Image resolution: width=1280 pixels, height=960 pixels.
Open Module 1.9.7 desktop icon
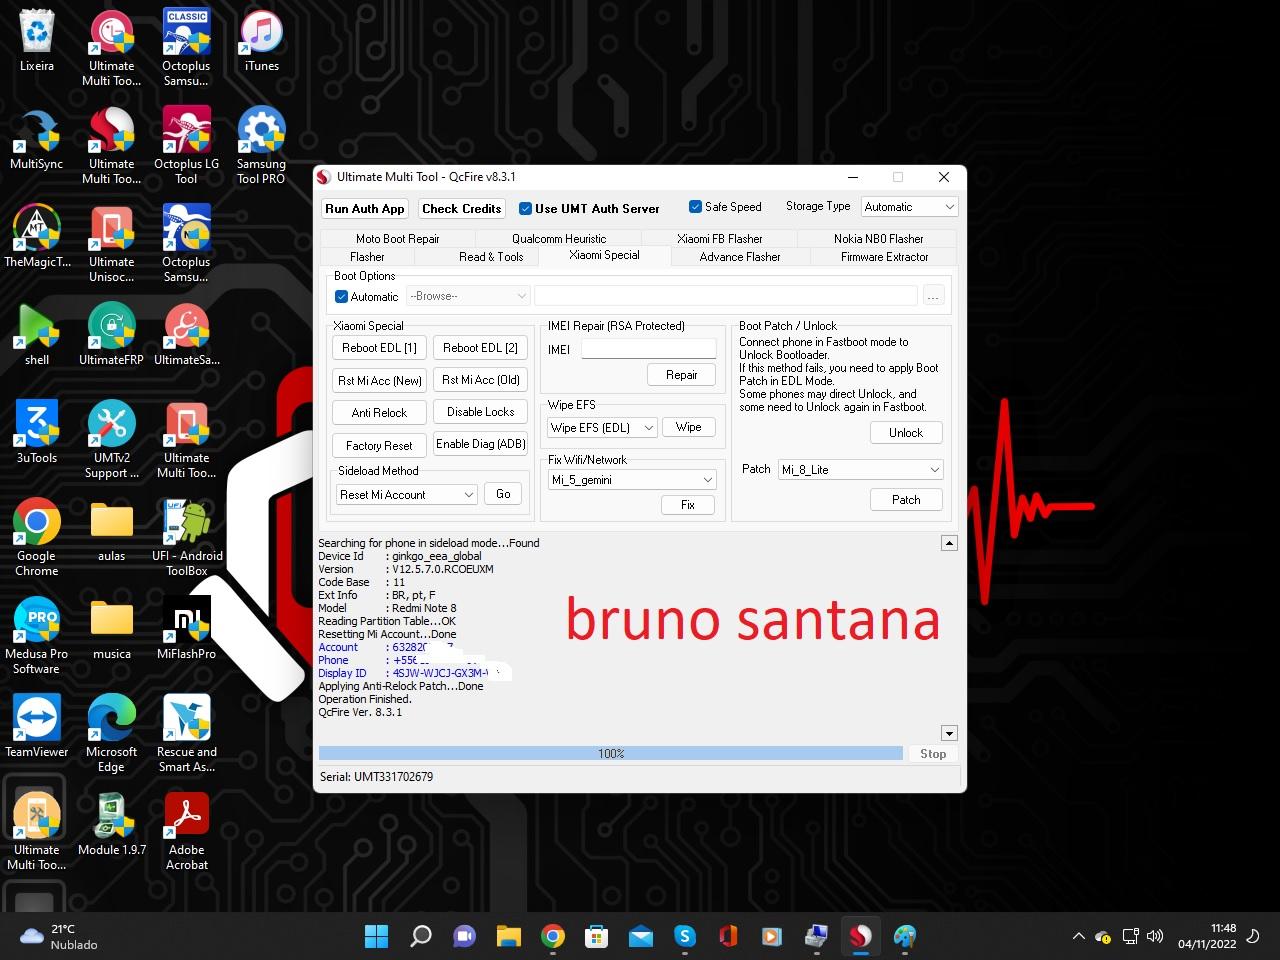pyautogui.click(x=112, y=825)
